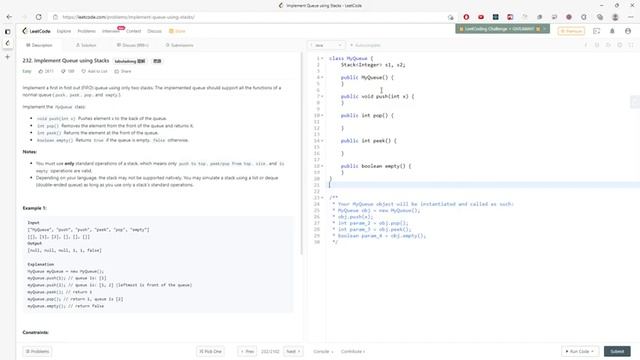The height and width of the screenshot is (360, 640).
Task: Open the user profile avatar in LeetCode
Action: (628, 31)
